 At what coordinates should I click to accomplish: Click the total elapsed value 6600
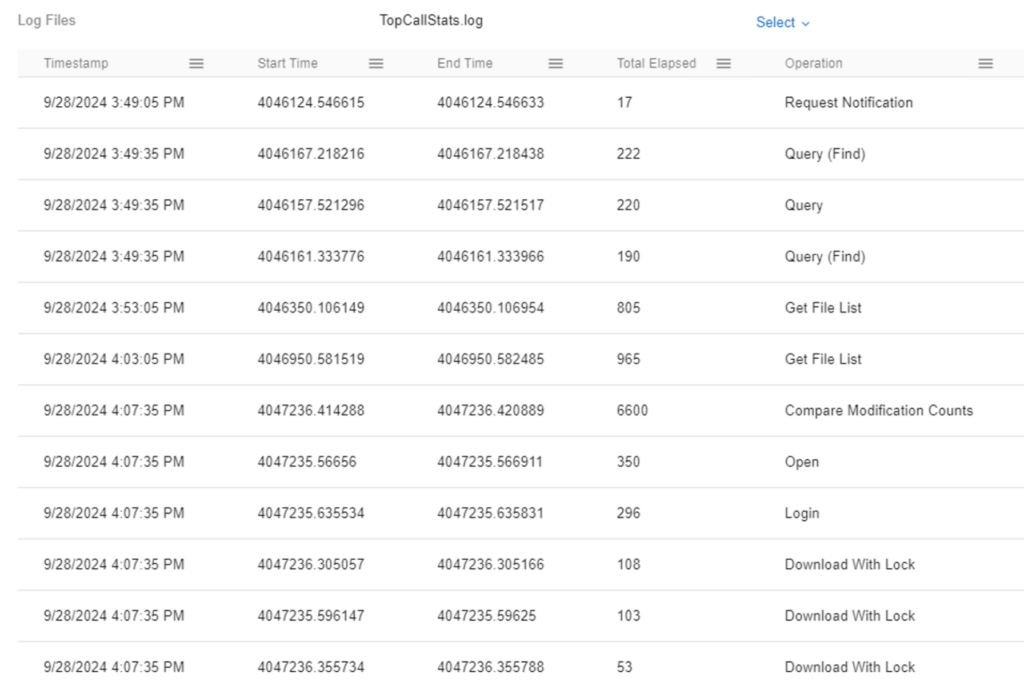[x=632, y=411]
